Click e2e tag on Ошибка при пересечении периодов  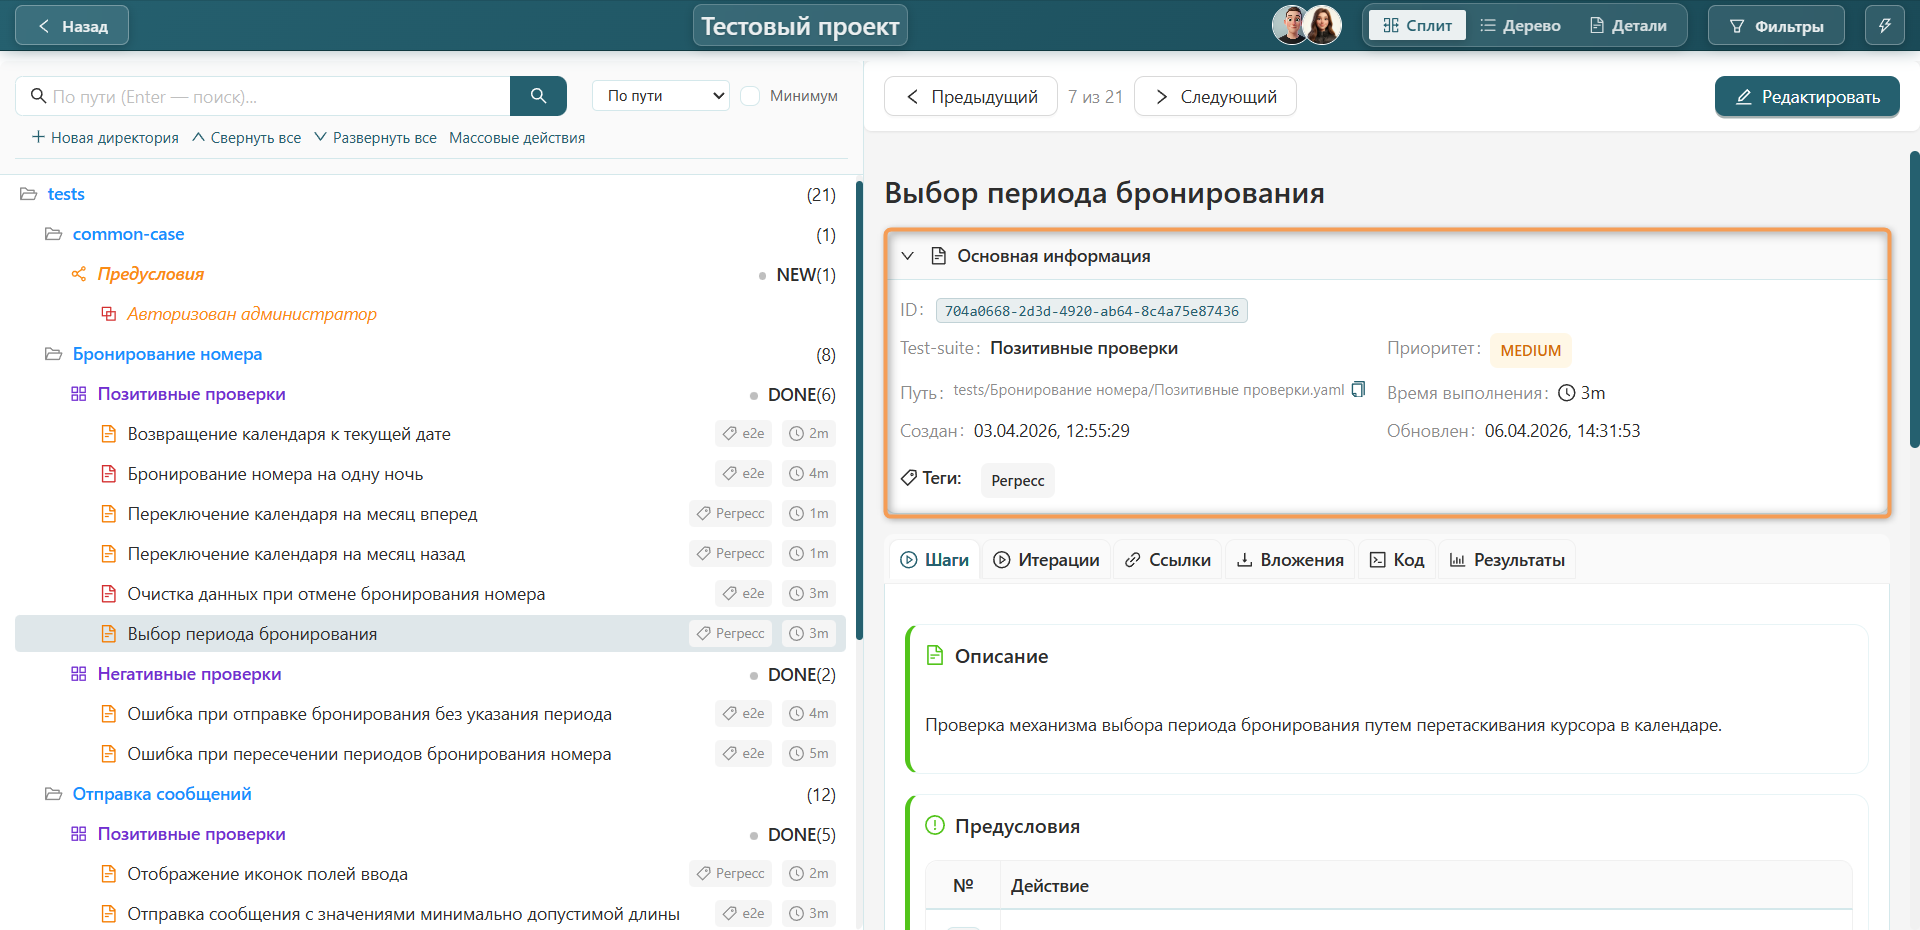(743, 754)
